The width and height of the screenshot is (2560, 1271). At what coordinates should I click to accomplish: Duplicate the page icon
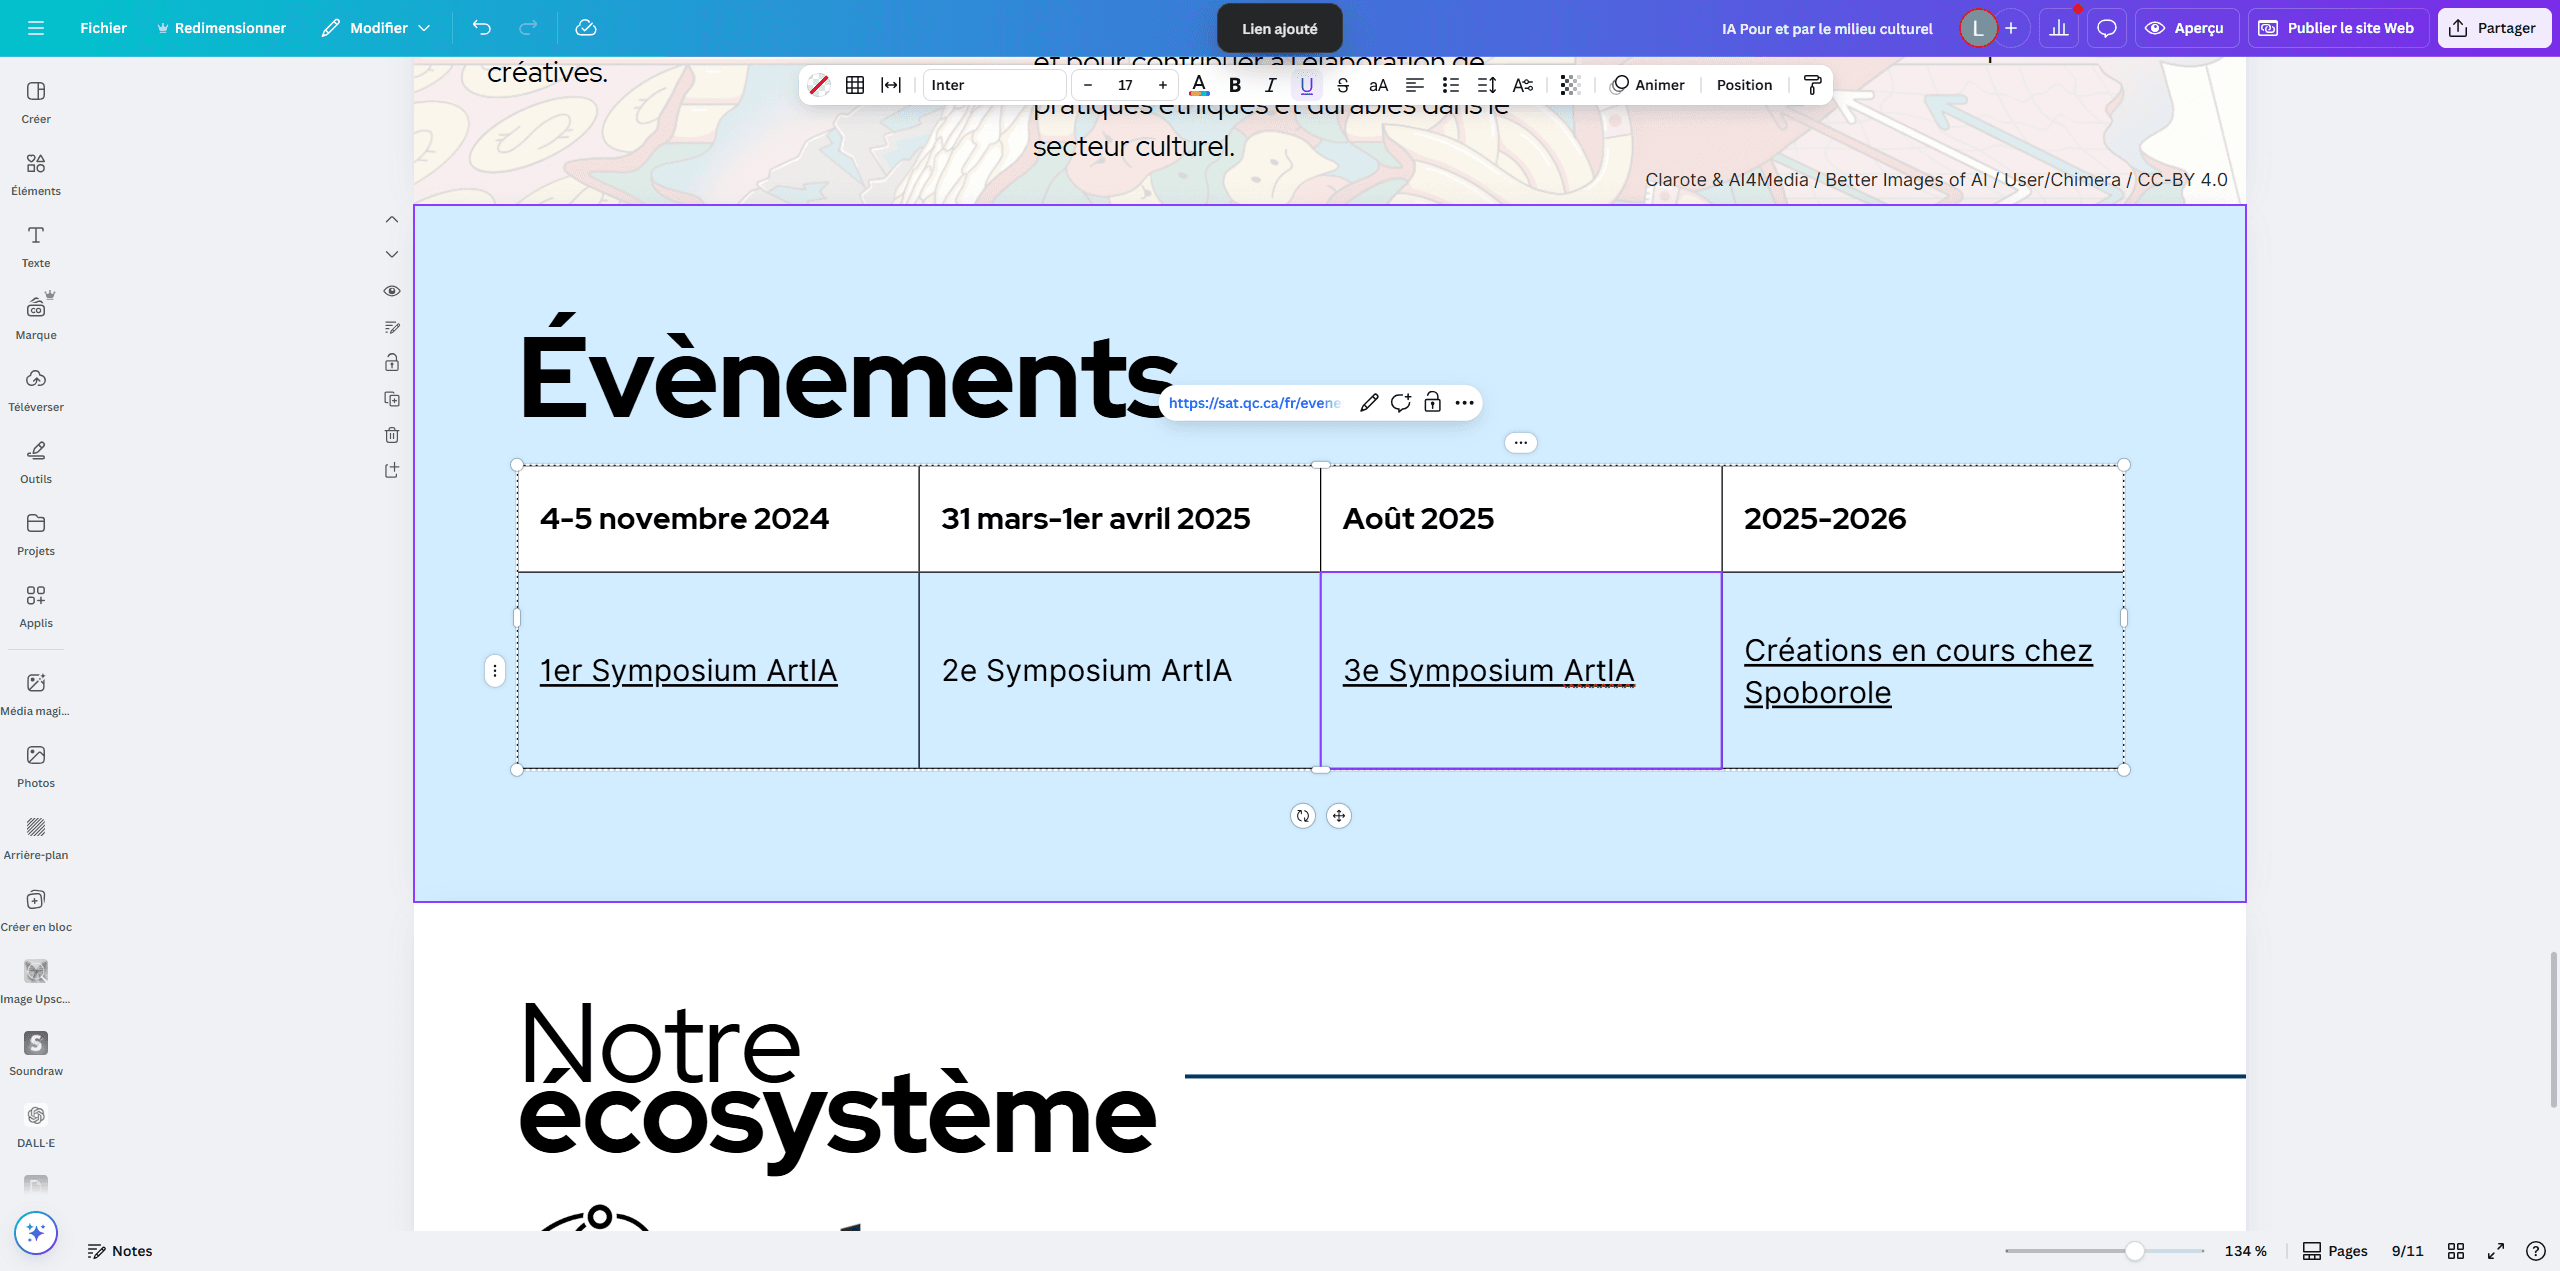392,399
